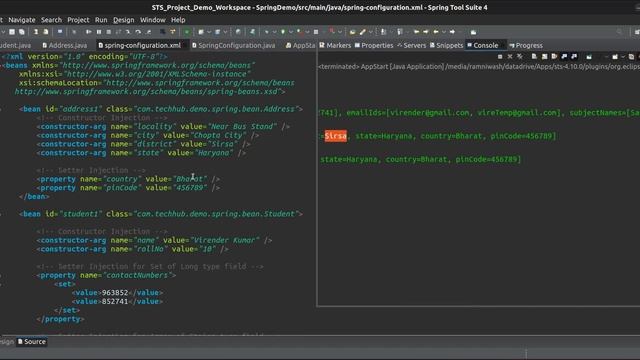640x360 pixels.
Task: Open the Project menu
Action: pyautogui.click(x=78, y=20)
